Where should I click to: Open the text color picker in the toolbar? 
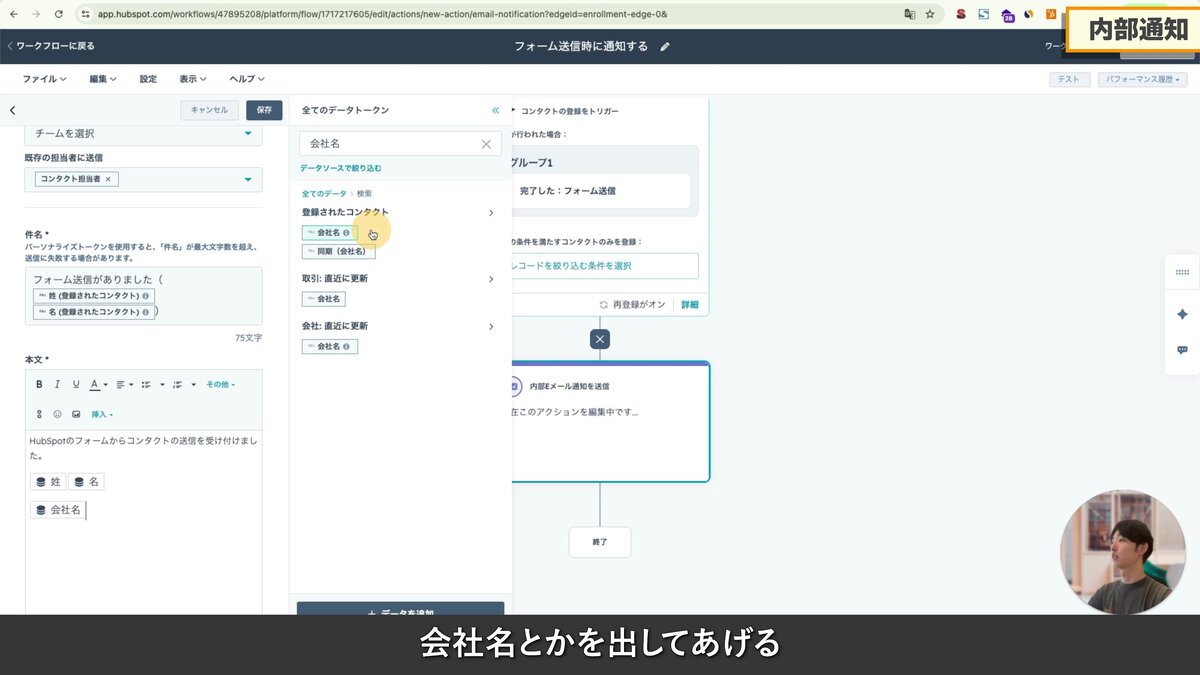[x=97, y=384]
